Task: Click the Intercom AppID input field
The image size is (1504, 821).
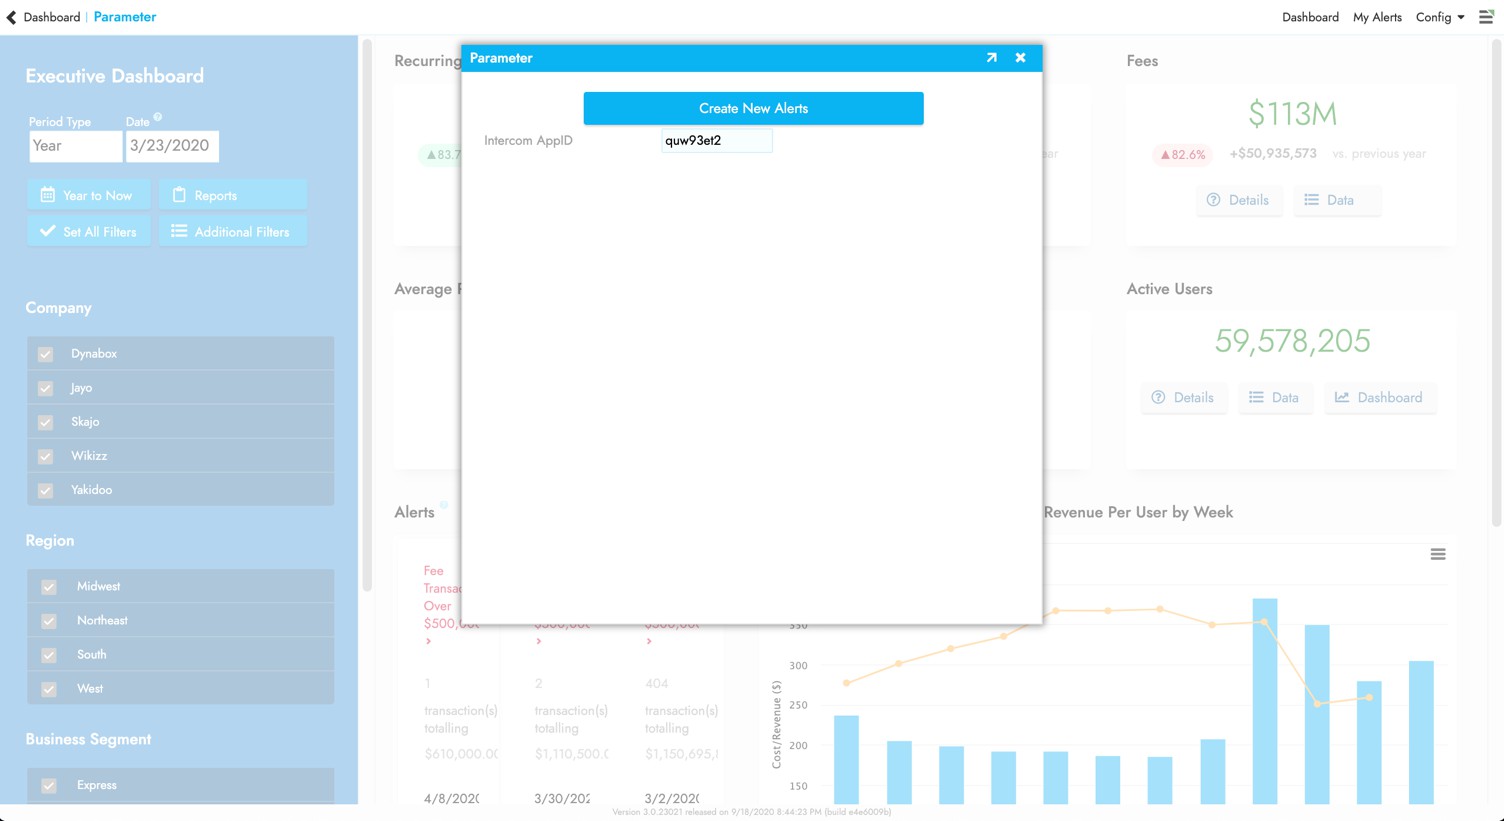Action: click(x=716, y=141)
